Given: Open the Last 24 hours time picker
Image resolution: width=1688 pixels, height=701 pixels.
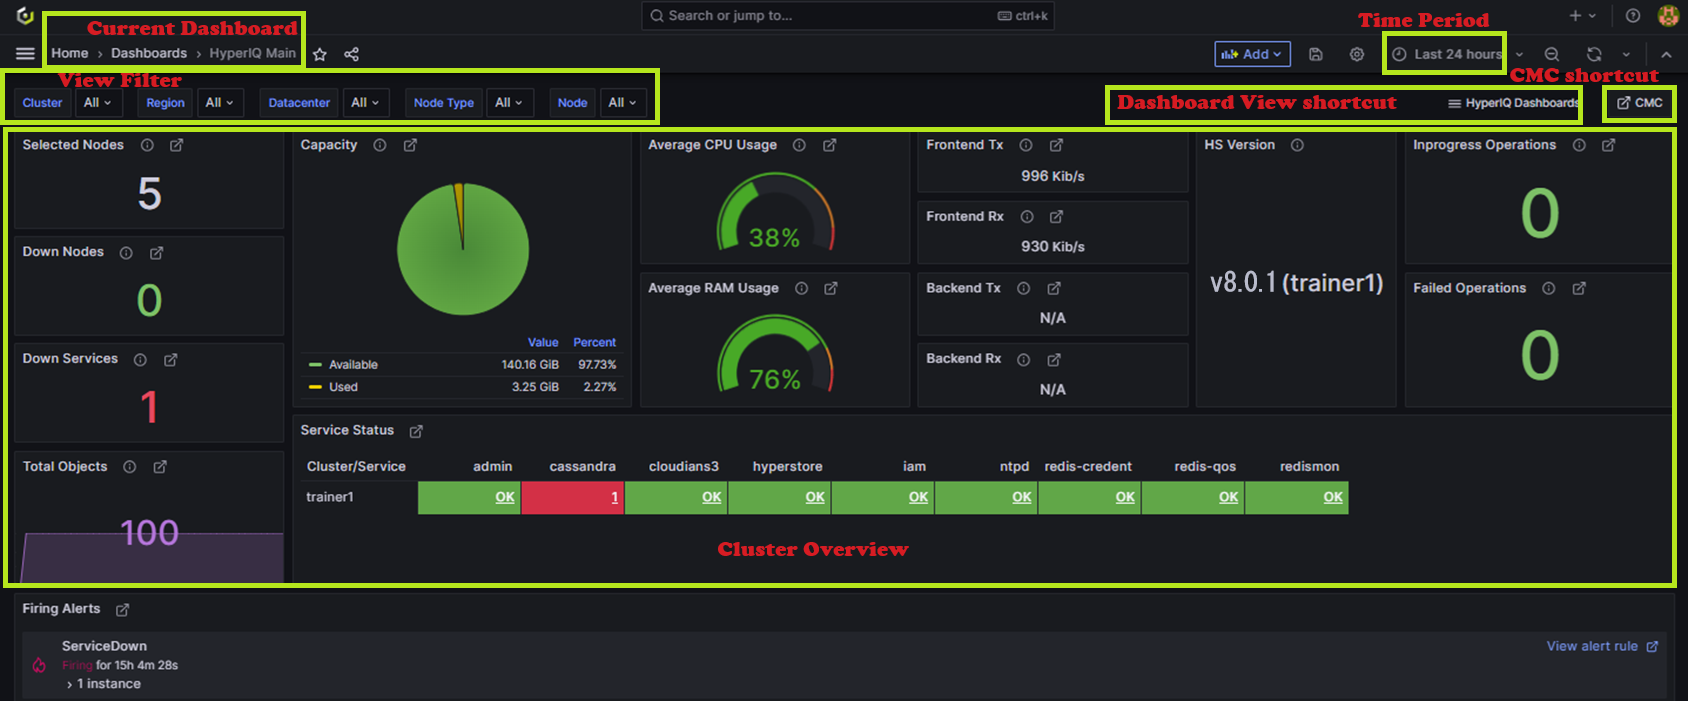Looking at the screenshot, I should (x=1448, y=54).
